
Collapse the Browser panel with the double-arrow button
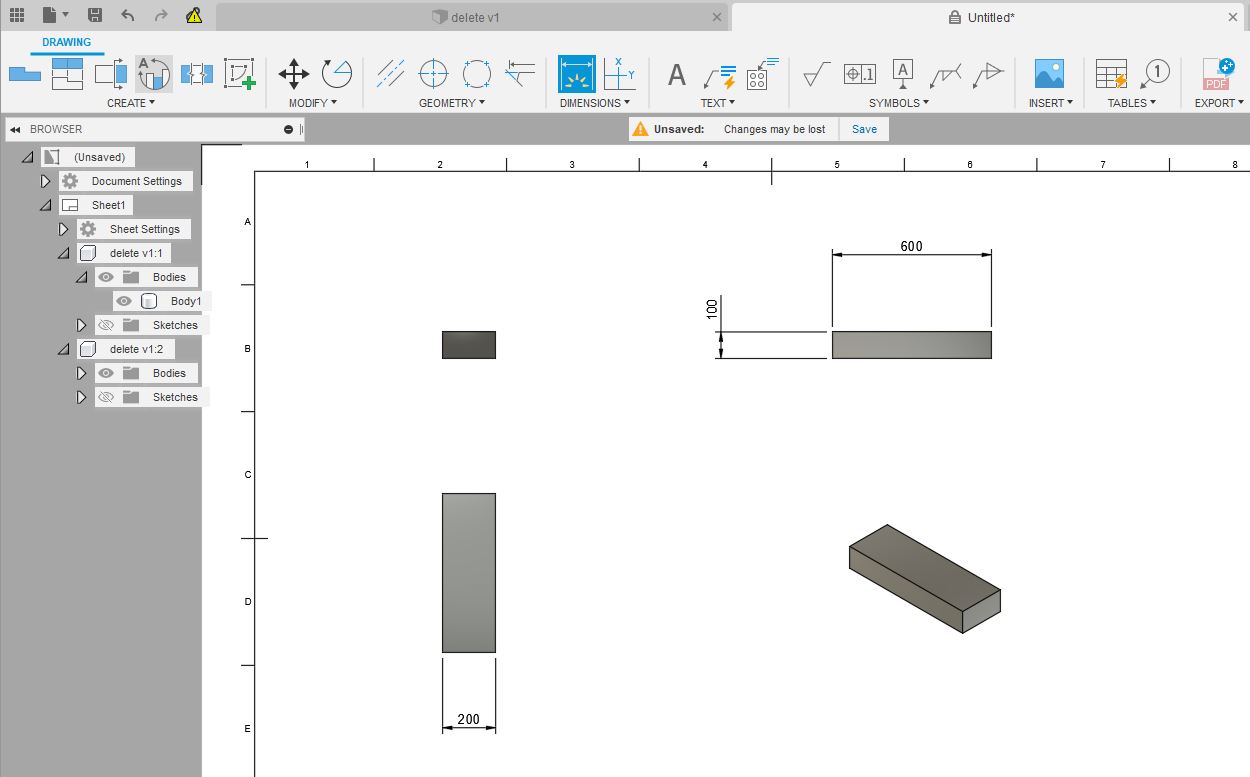[15, 129]
